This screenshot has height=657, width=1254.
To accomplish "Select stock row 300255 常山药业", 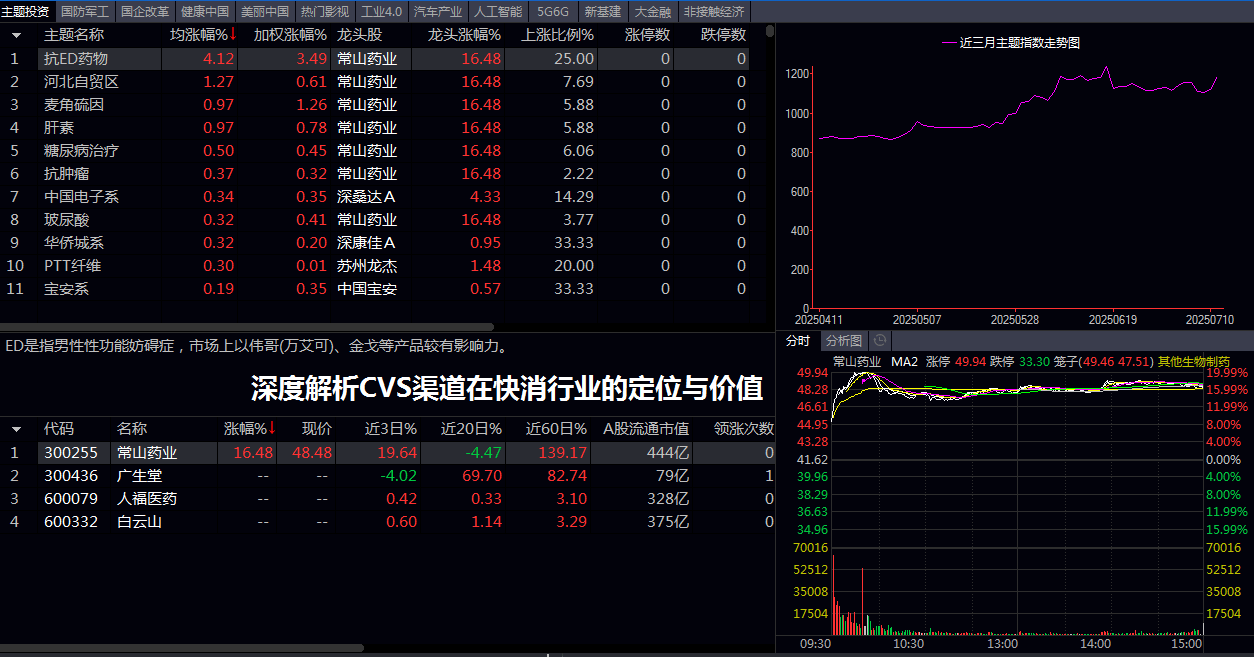I will pos(388,453).
